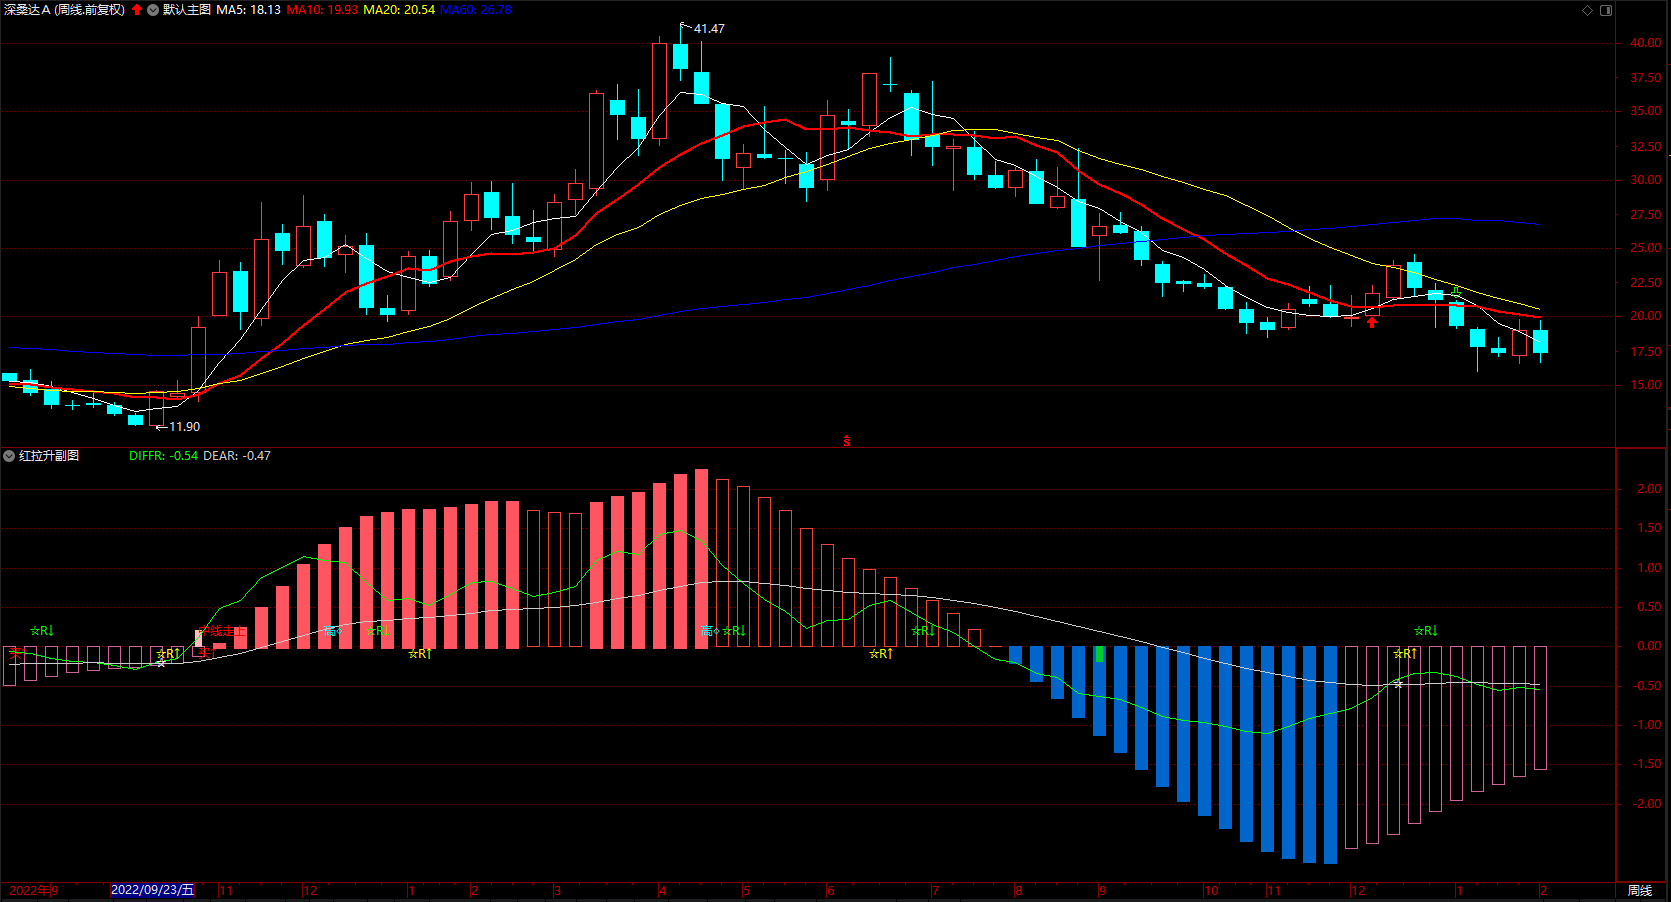Click the leftmost green ☆R↓ signal marker
1671x902 pixels.
pos(42,631)
